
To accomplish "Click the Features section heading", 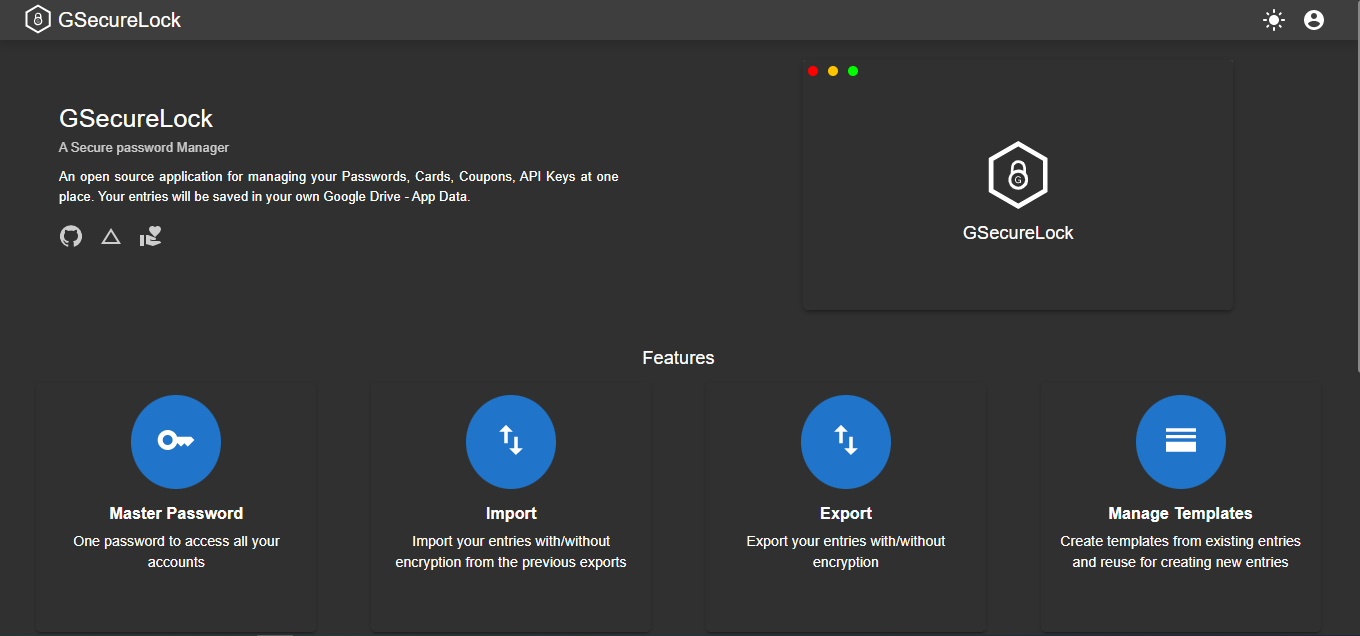I will [x=678, y=357].
